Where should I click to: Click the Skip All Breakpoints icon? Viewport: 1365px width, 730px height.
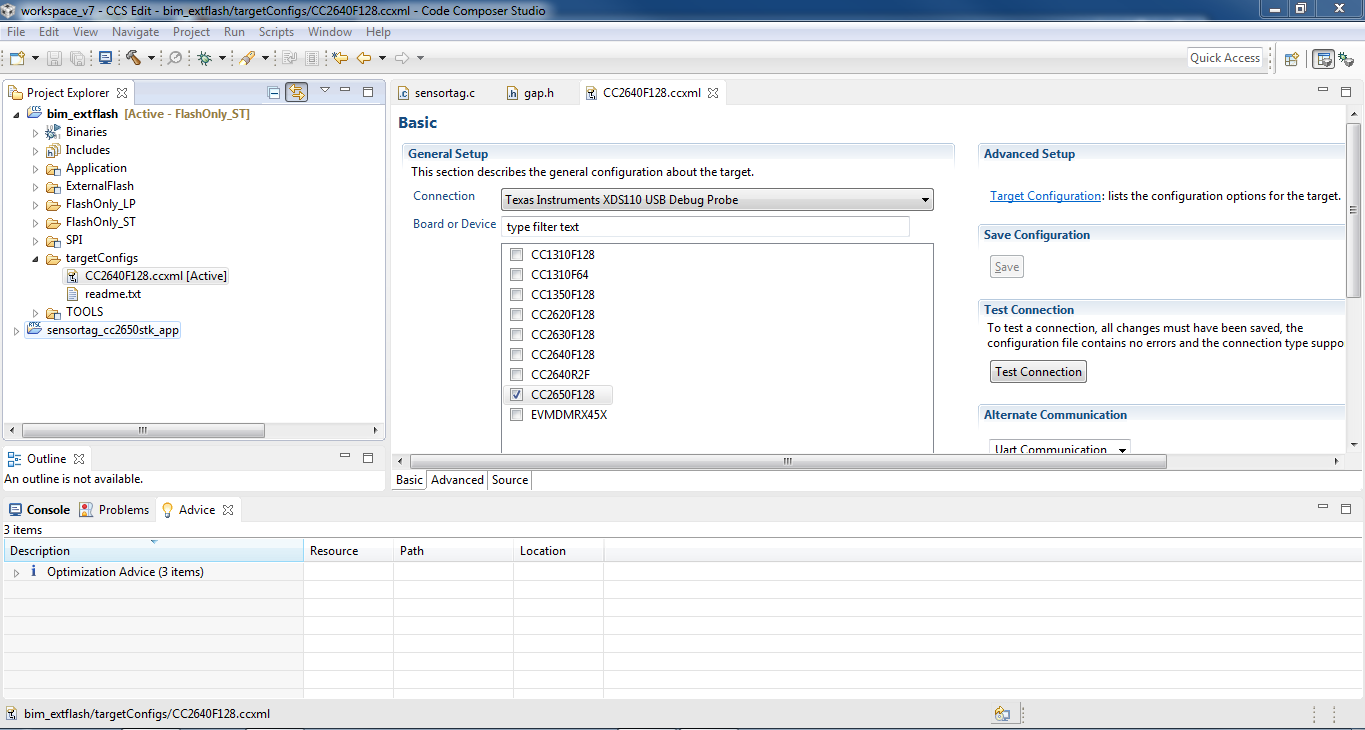[x=175, y=58]
